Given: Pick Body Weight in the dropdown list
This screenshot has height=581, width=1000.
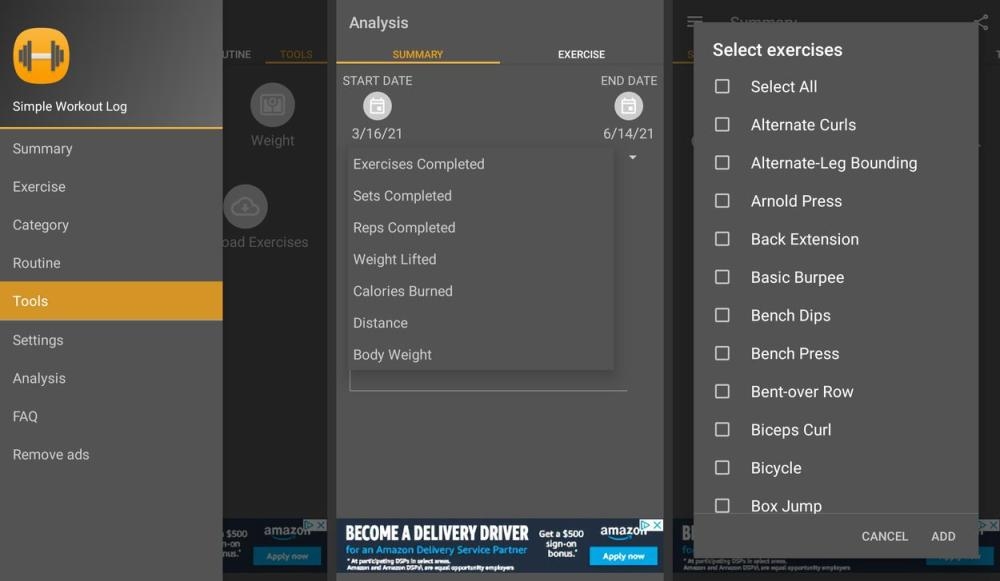Looking at the screenshot, I should coord(392,355).
